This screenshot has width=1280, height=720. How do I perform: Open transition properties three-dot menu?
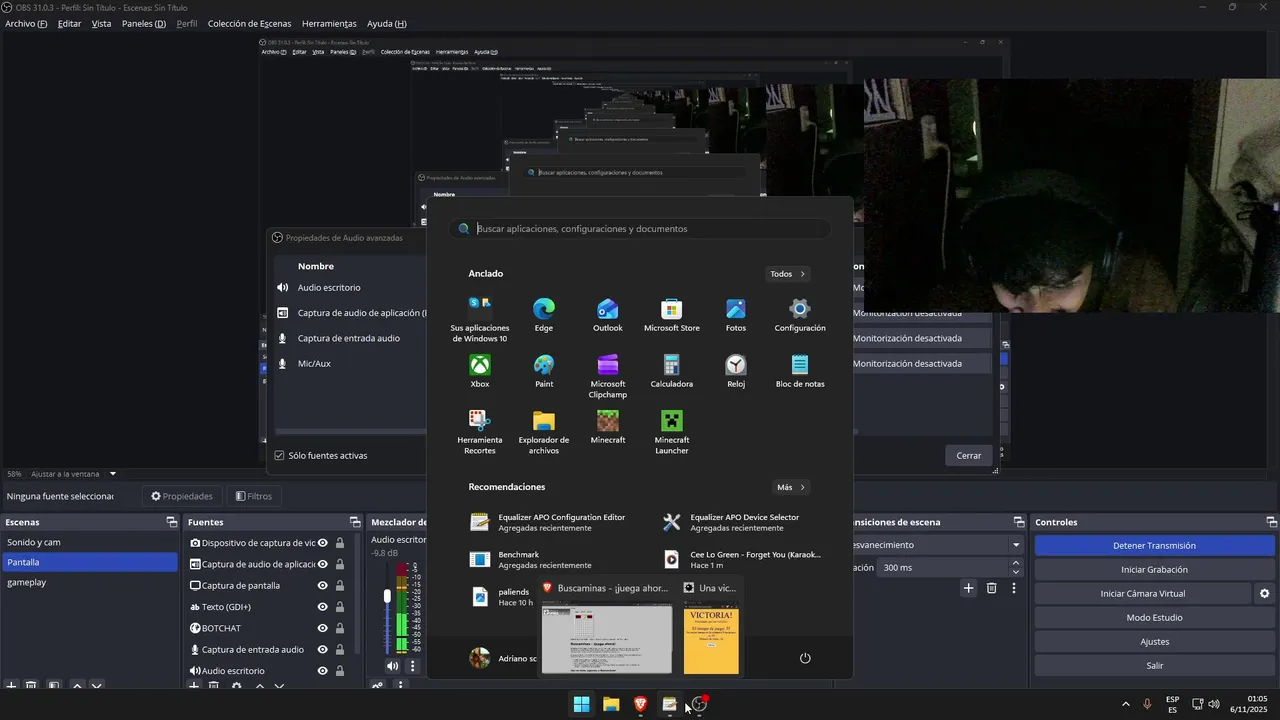pos(1014,588)
